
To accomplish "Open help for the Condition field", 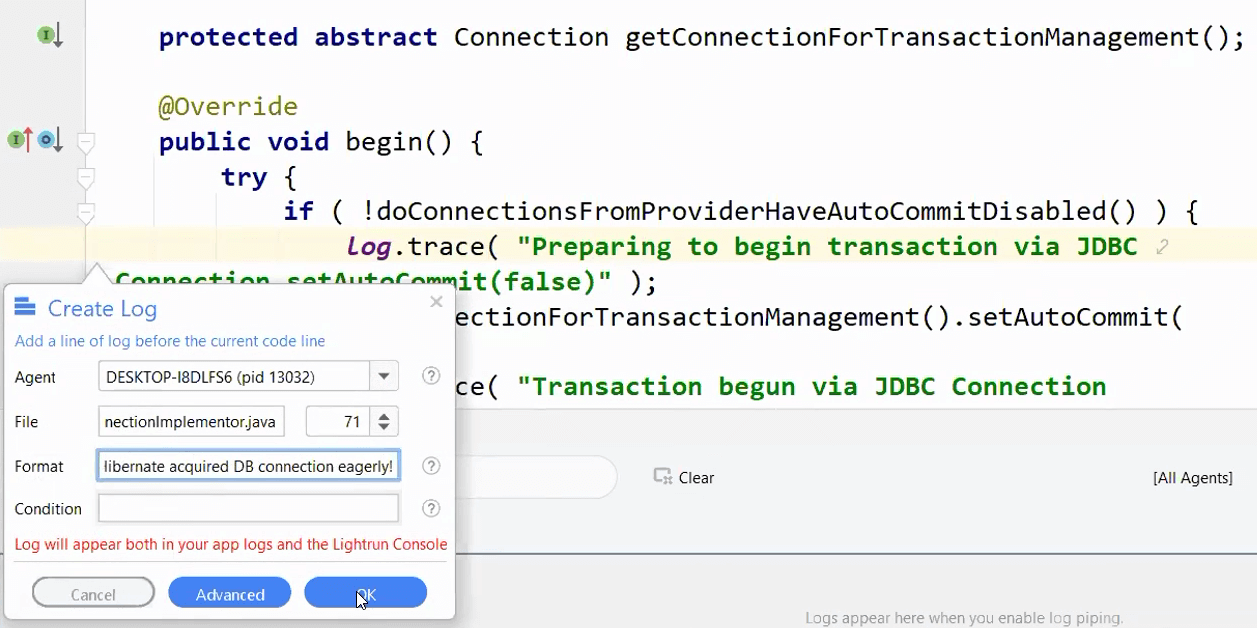I will tap(431, 508).
